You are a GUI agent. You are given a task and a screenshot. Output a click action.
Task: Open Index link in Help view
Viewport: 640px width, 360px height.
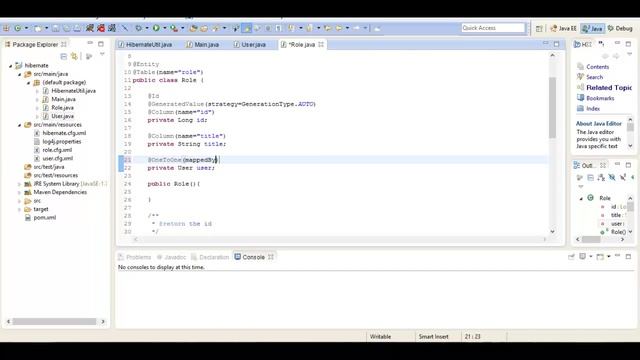click(593, 109)
